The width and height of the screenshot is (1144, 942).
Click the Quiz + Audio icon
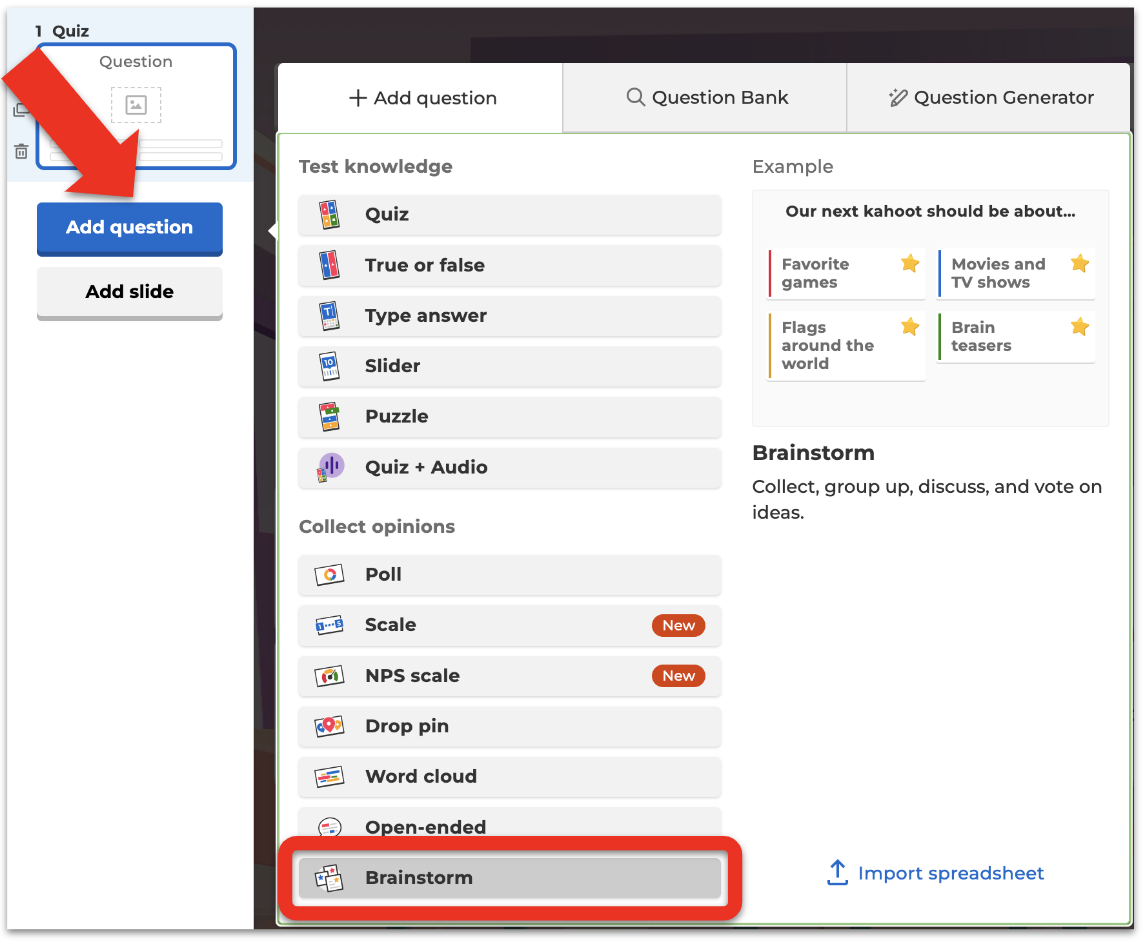pos(330,467)
